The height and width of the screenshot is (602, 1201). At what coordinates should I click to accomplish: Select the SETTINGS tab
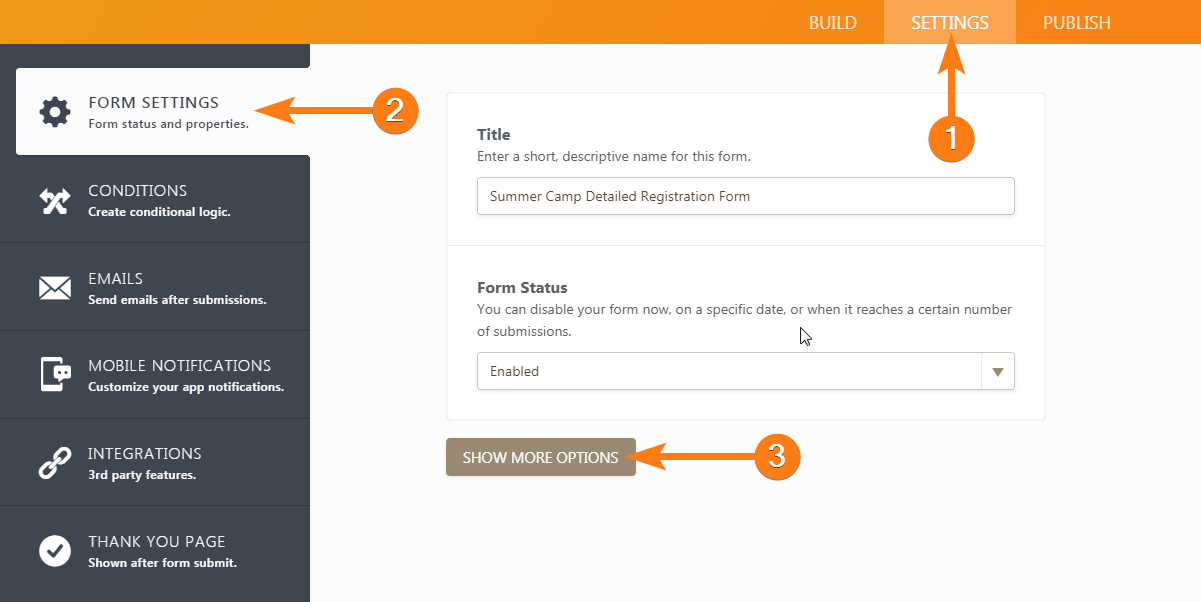click(949, 23)
